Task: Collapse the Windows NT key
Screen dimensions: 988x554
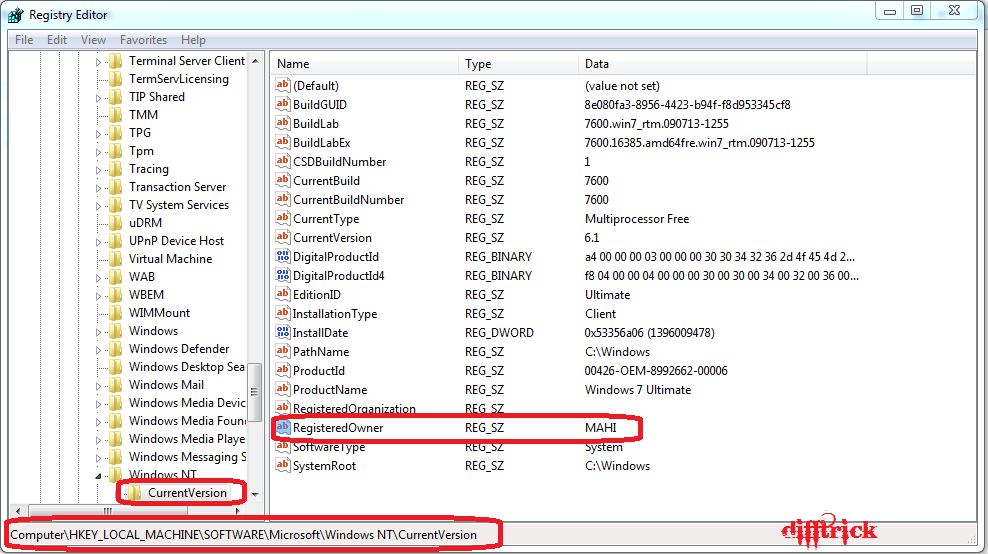Action: tap(98, 476)
